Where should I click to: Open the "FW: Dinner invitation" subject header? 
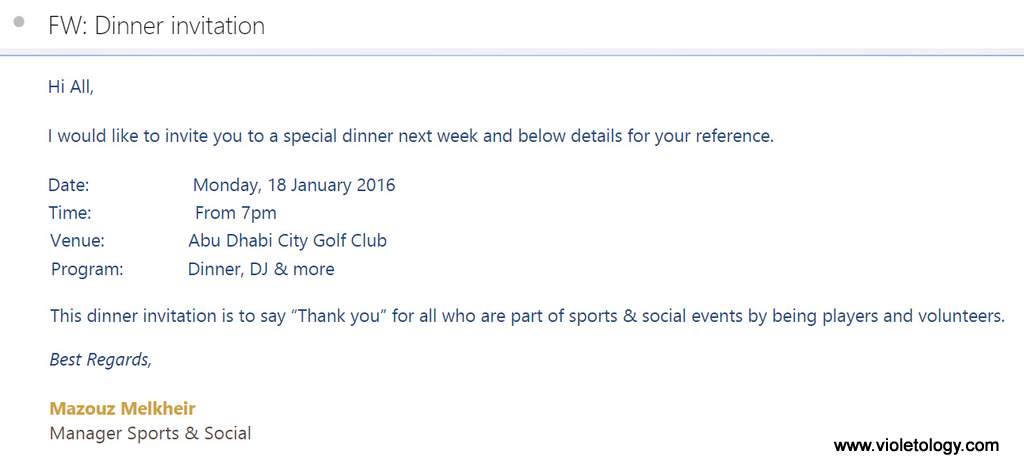click(156, 26)
